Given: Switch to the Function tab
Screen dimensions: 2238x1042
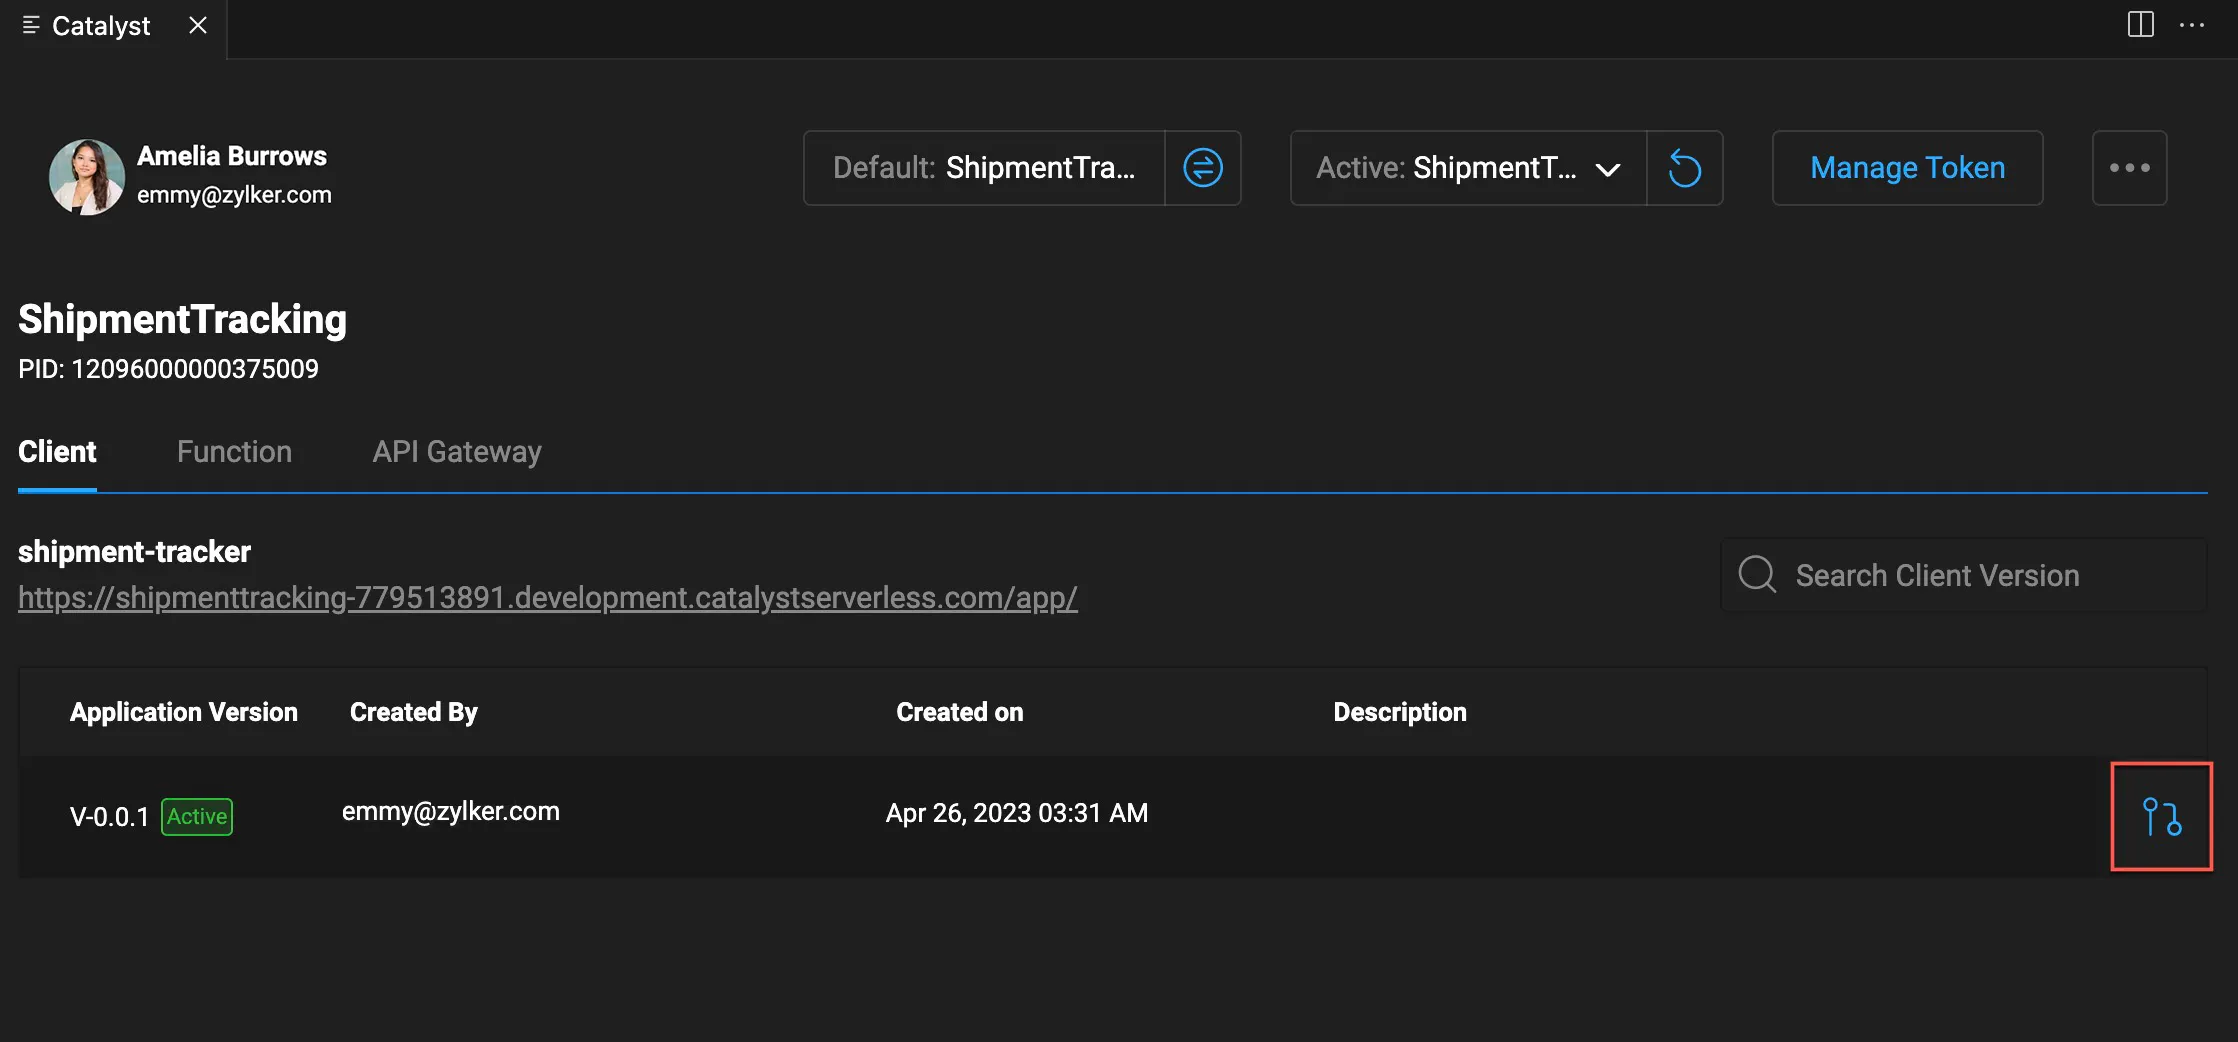Looking at the screenshot, I should click(x=234, y=452).
